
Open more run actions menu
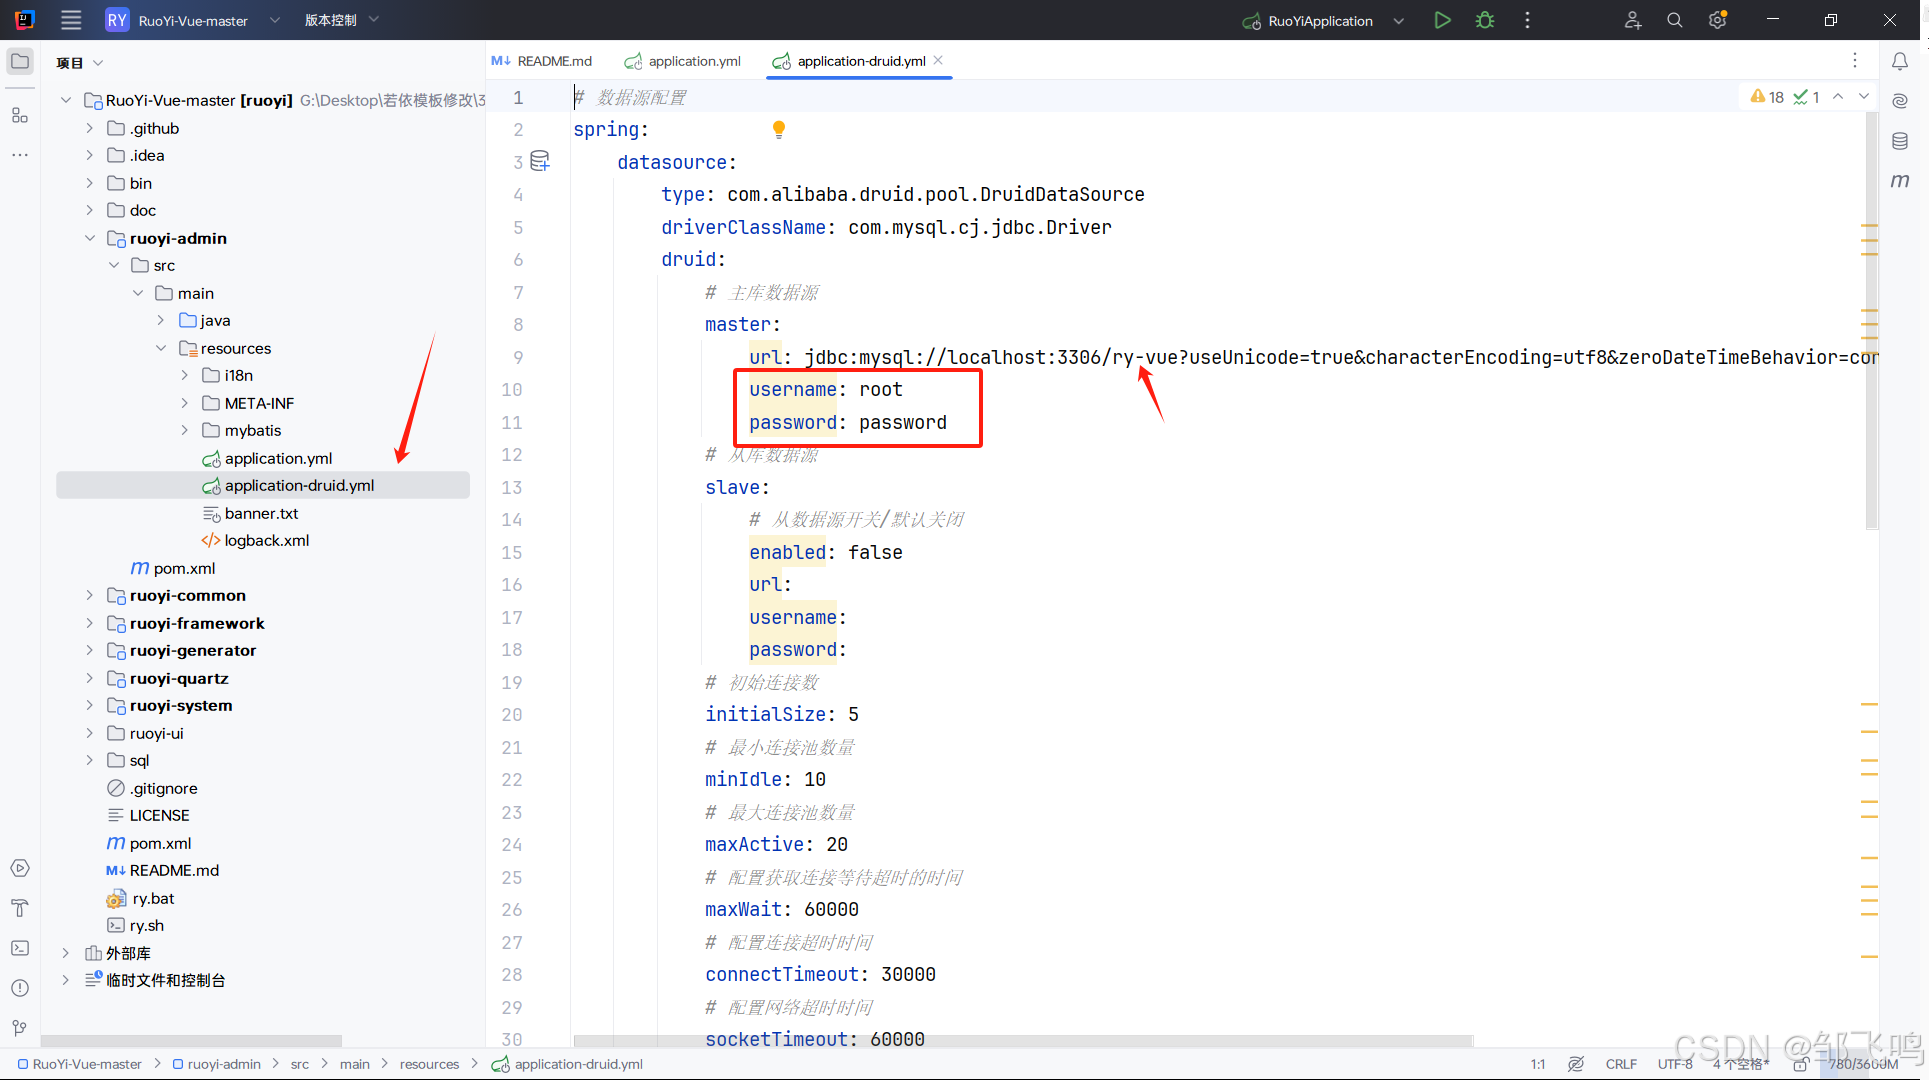click(1527, 20)
